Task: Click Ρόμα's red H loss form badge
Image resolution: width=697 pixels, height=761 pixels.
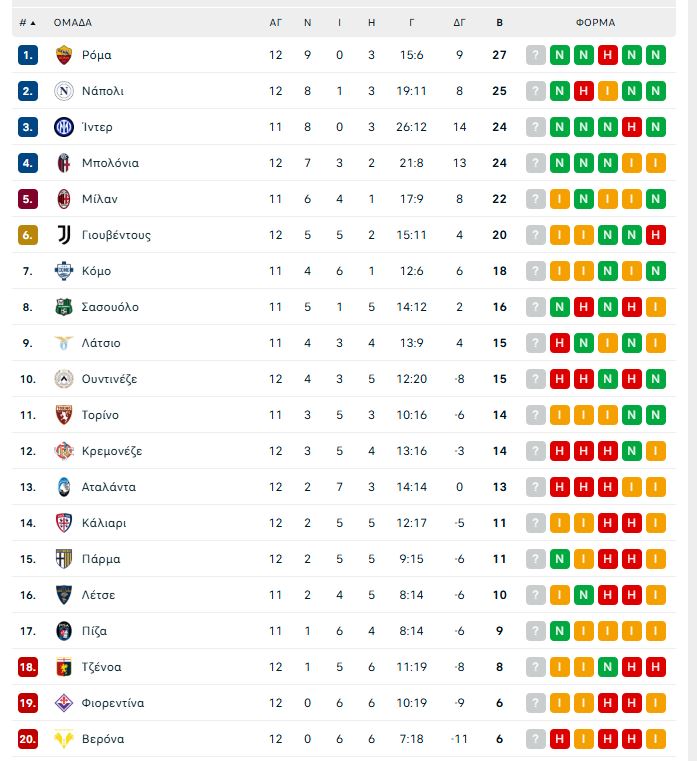Action: point(607,55)
